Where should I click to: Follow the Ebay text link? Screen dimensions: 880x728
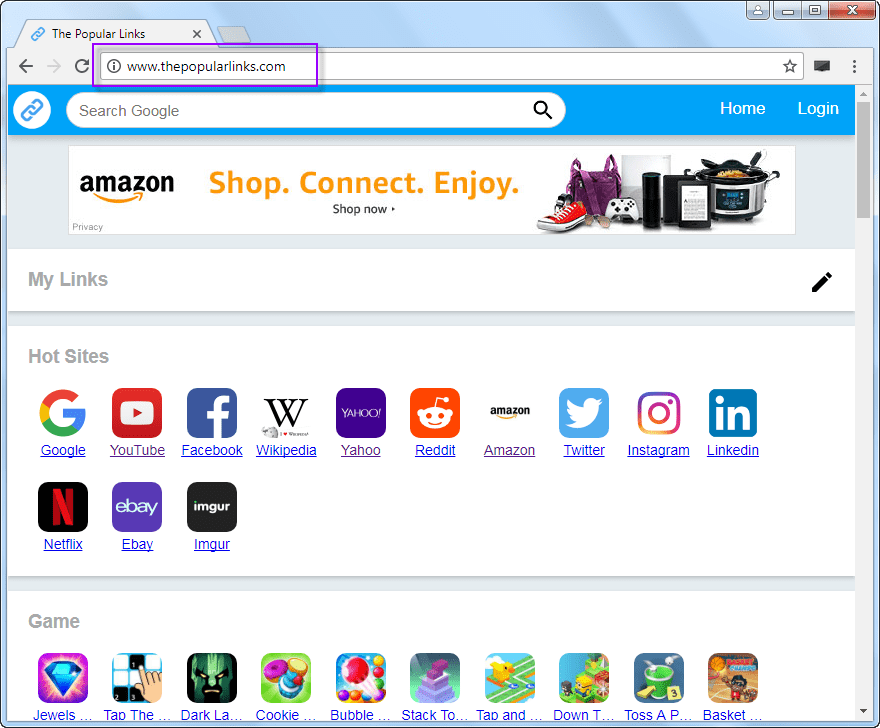[138, 544]
